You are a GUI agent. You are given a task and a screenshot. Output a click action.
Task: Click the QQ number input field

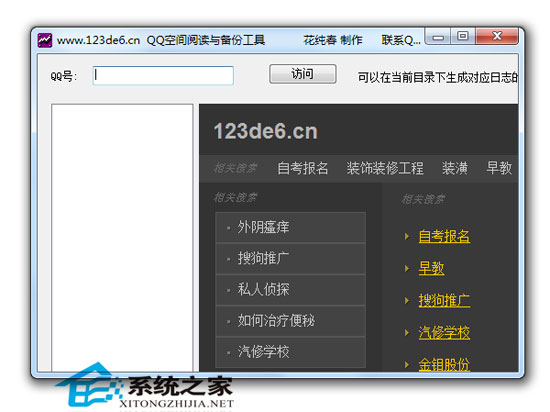coord(163,75)
